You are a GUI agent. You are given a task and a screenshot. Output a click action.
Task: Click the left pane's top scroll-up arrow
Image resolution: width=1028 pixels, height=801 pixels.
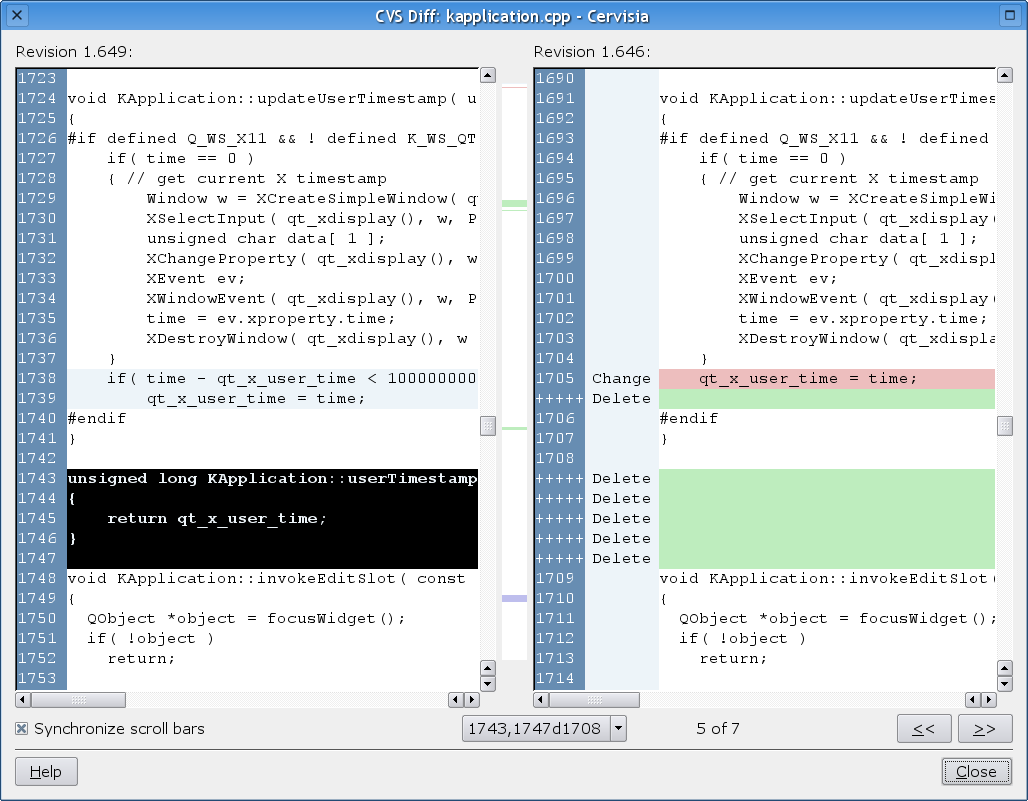pyautogui.click(x=487, y=75)
